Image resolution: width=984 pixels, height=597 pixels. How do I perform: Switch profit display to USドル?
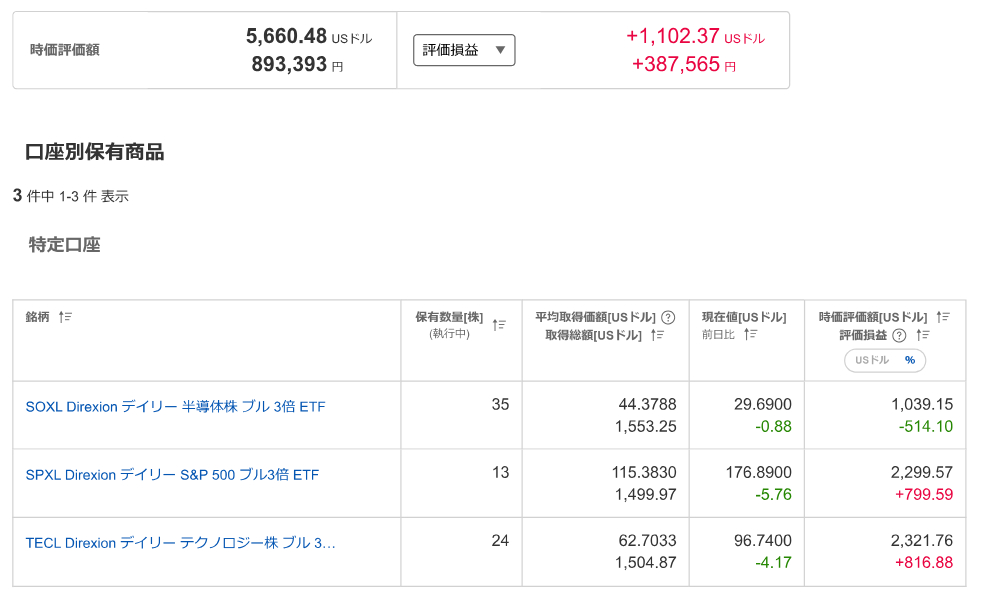[872, 360]
